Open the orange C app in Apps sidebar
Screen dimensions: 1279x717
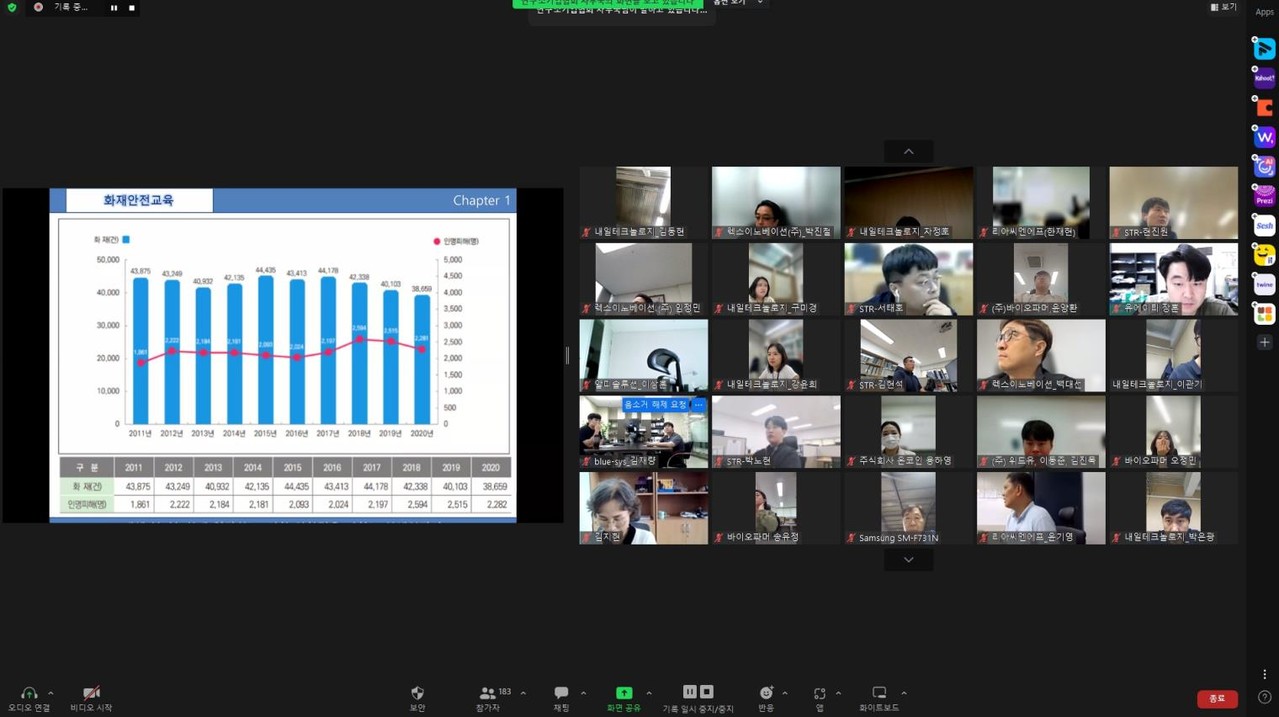tap(1264, 107)
